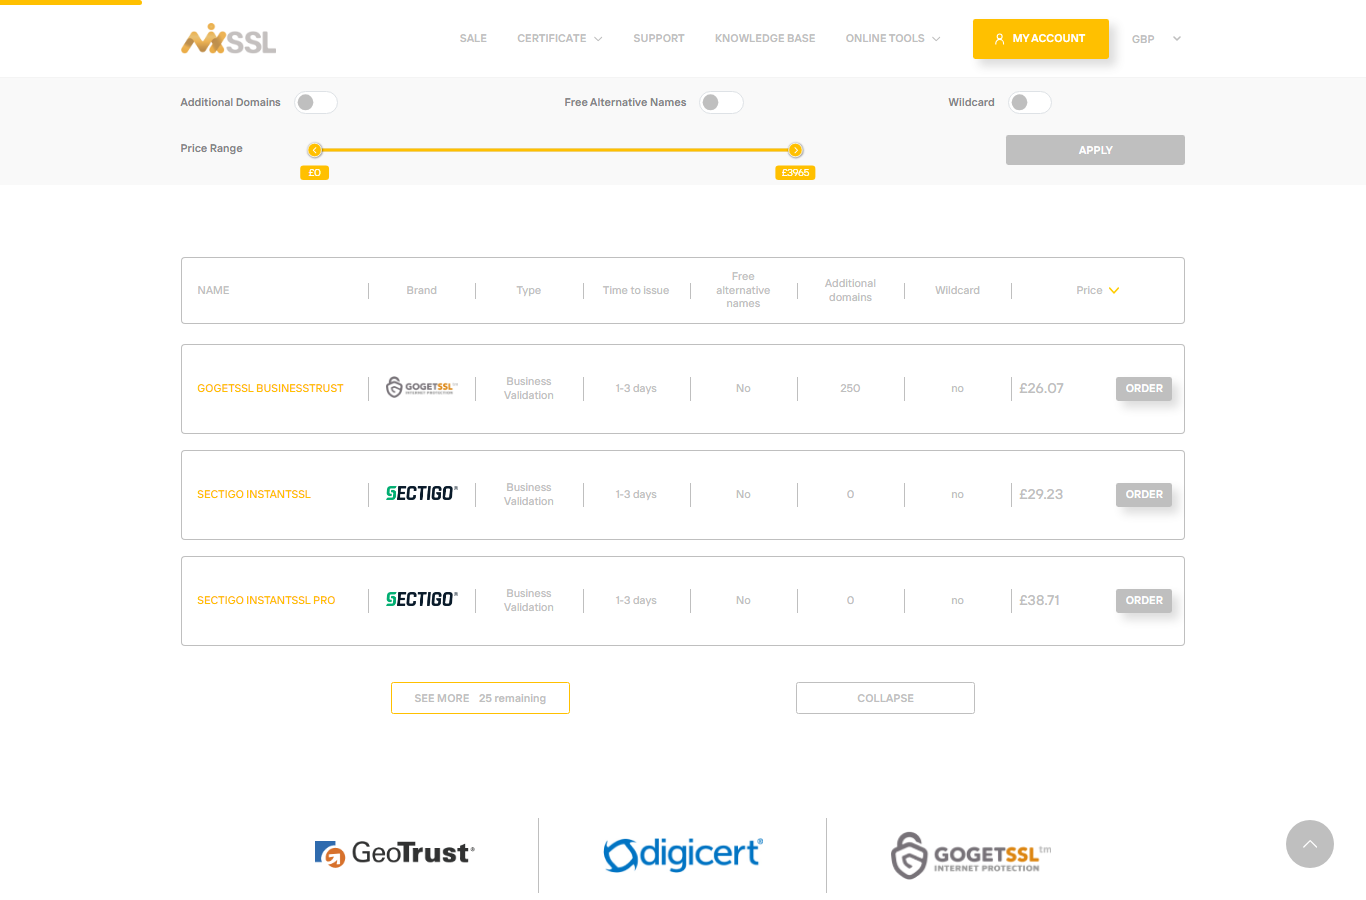Image resolution: width=1366 pixels, height=900 pixels.
Task: Open the Sectigo InstantSSL Pro product link
Action: point(266,600)
